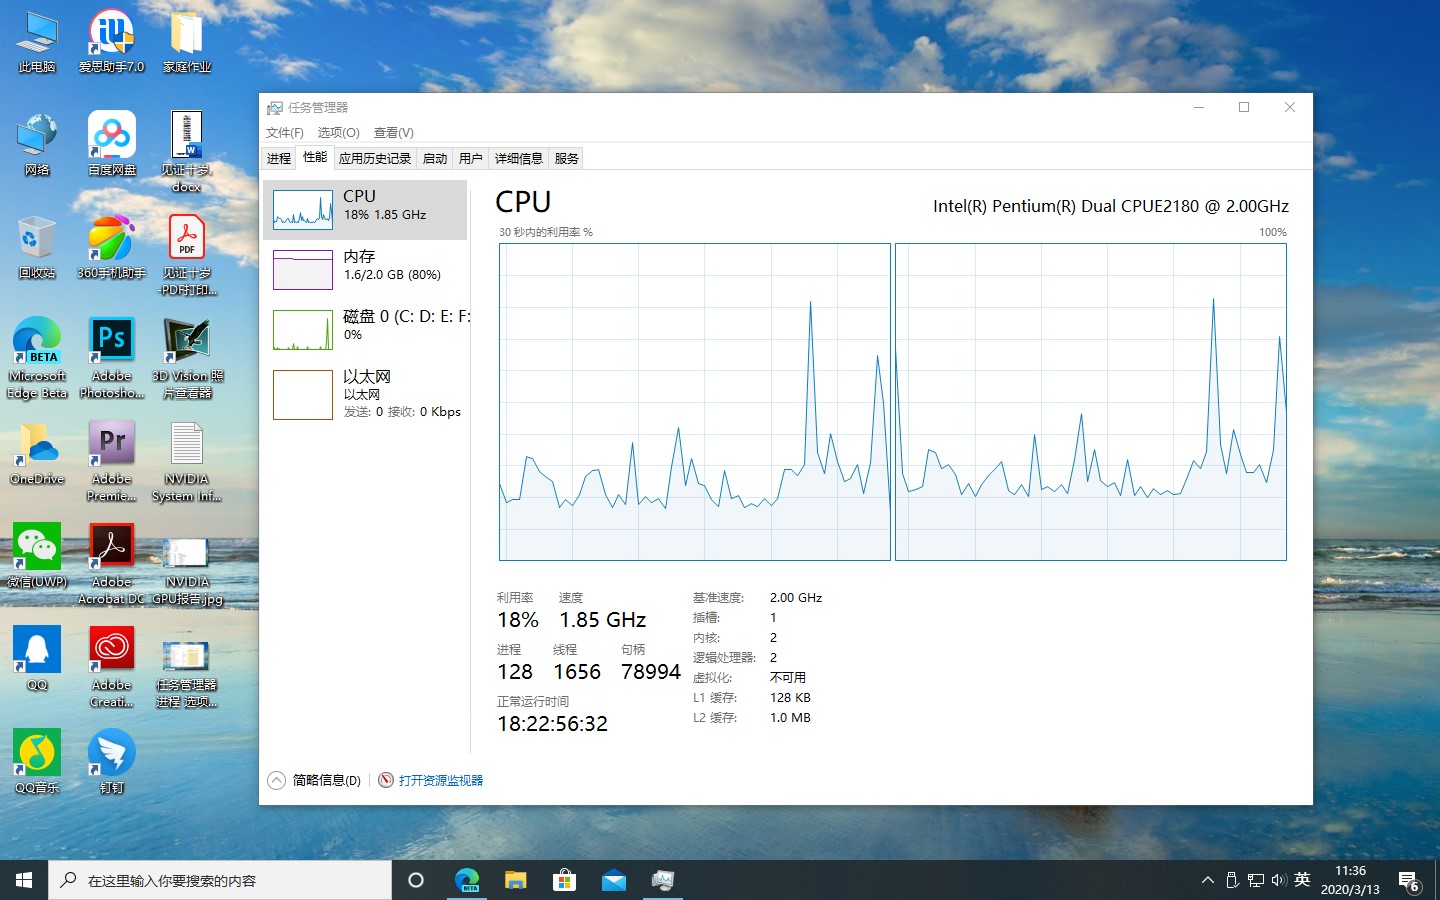Screen dimensions: 1440x900
Task: Click the 打开资源监视器 link
Action: pos(441,780)
